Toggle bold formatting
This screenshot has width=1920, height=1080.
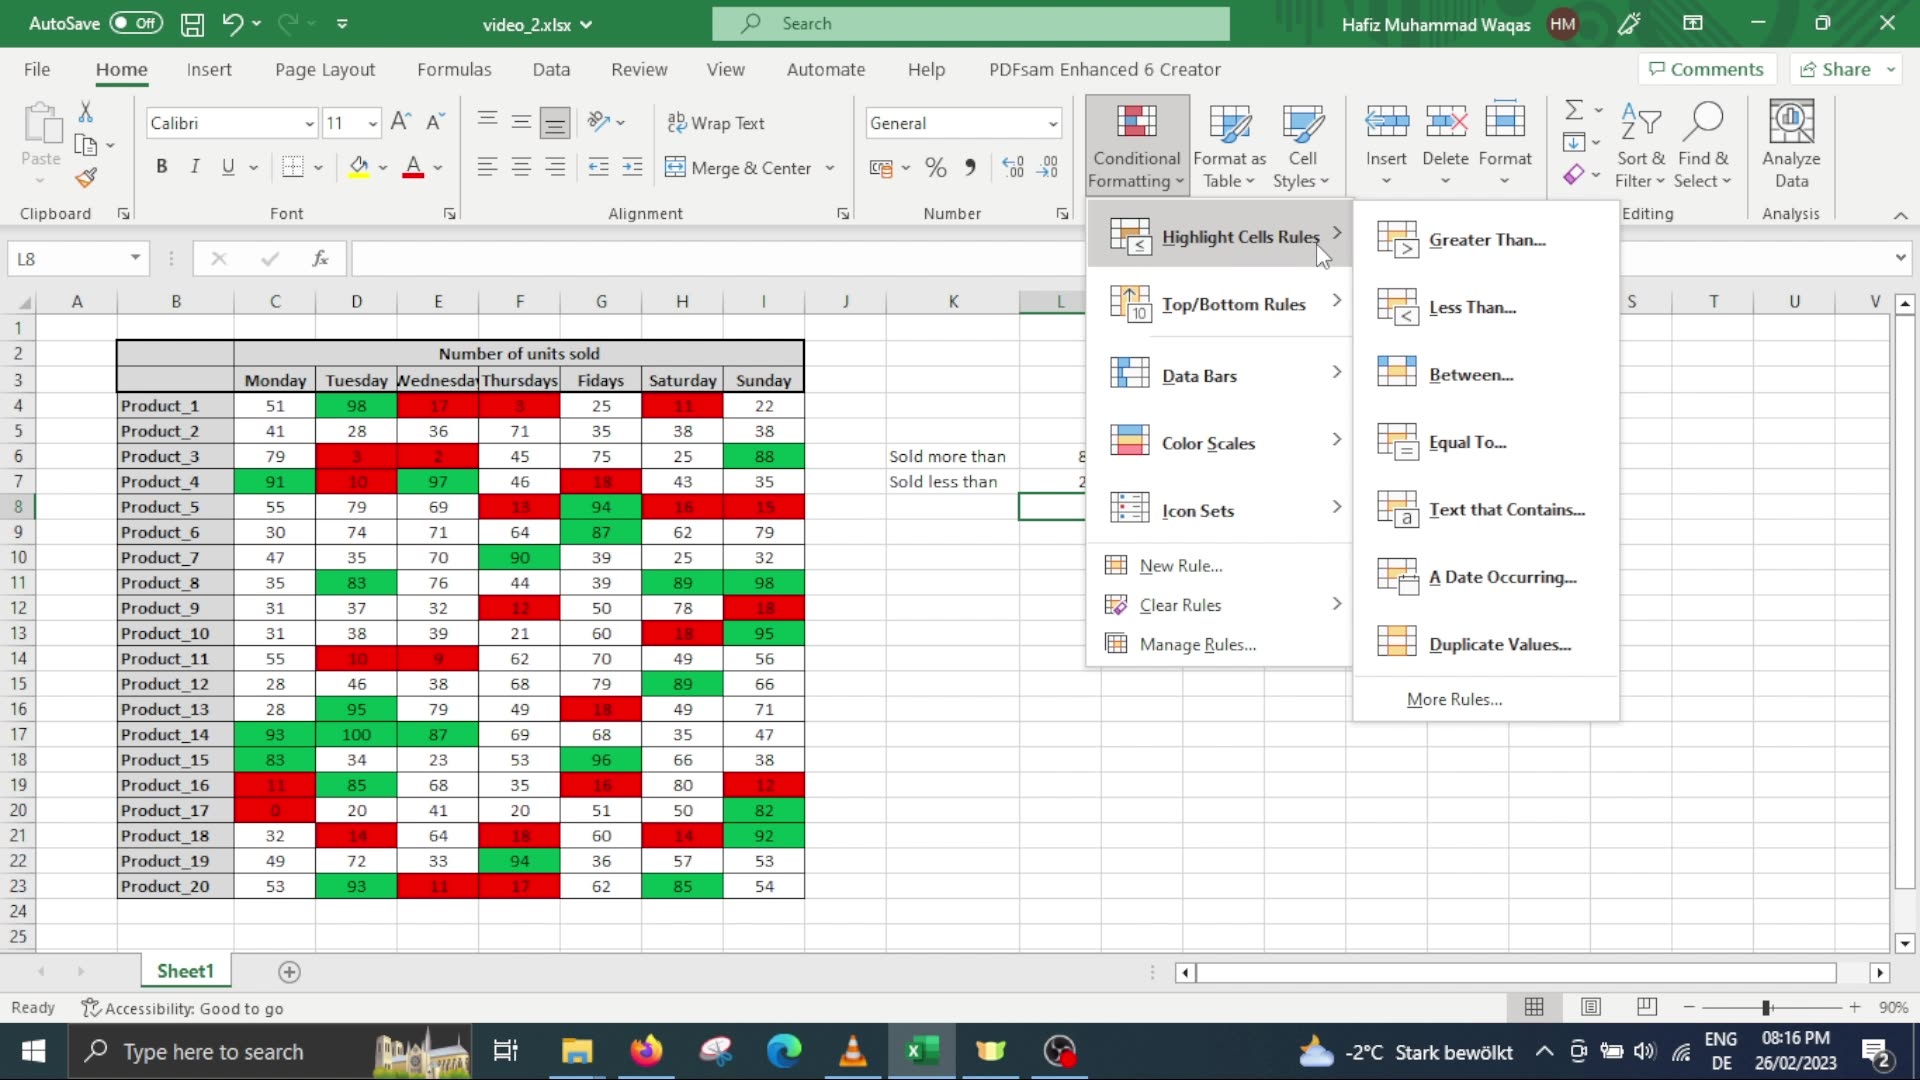click(161, 166)
